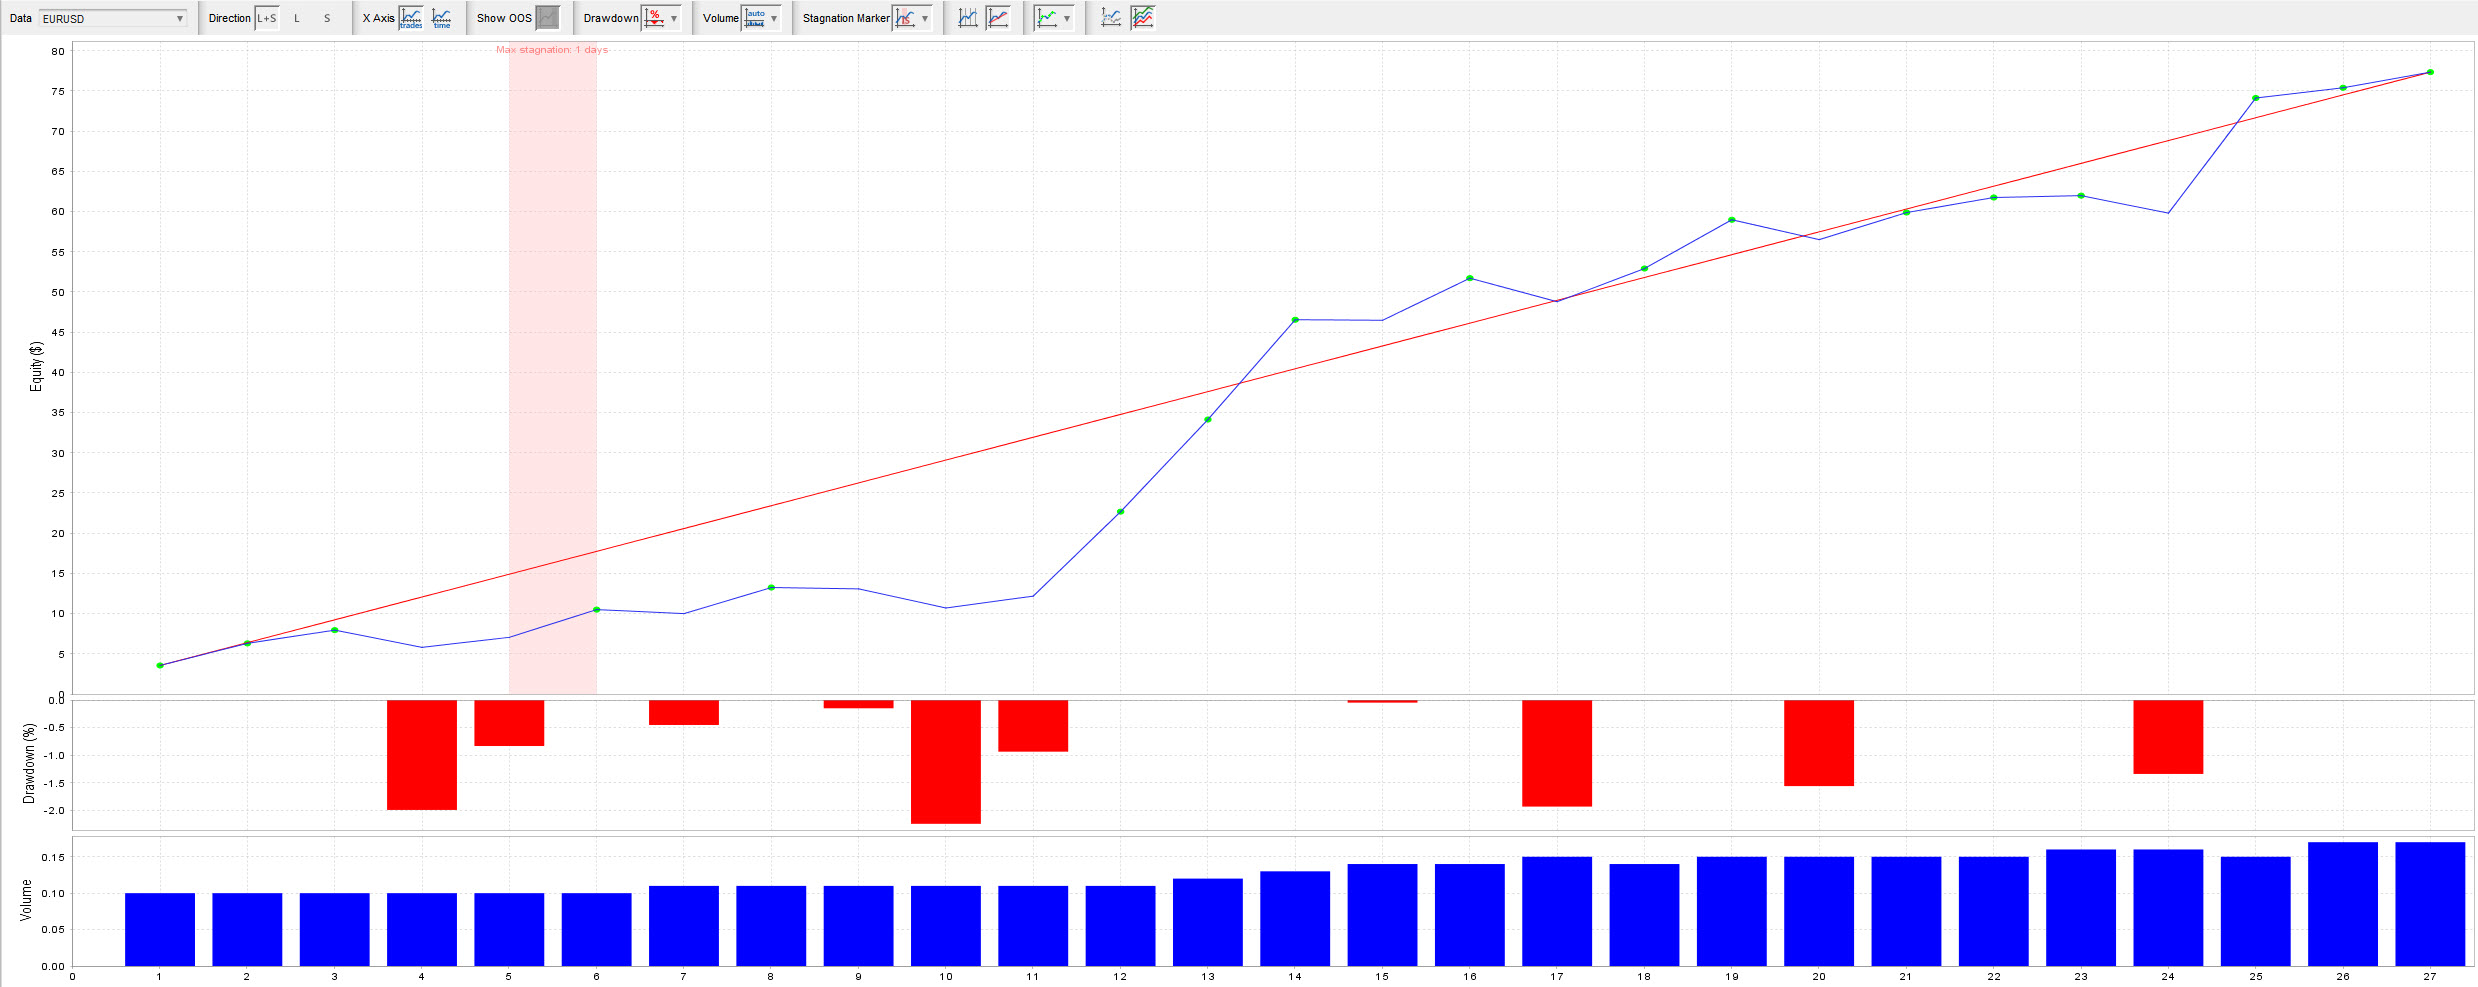Click the drawdown bar for trade 20
The width and height of the screenshot is (2478, 987).
click(1819, 743)
